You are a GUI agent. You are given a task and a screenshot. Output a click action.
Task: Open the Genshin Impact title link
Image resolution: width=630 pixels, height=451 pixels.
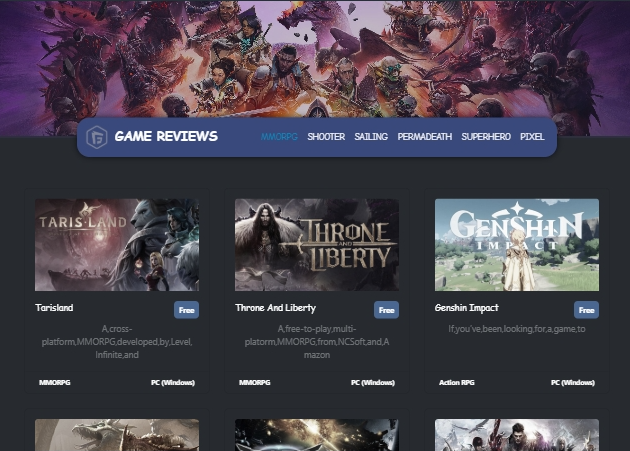tap(466, 308)
